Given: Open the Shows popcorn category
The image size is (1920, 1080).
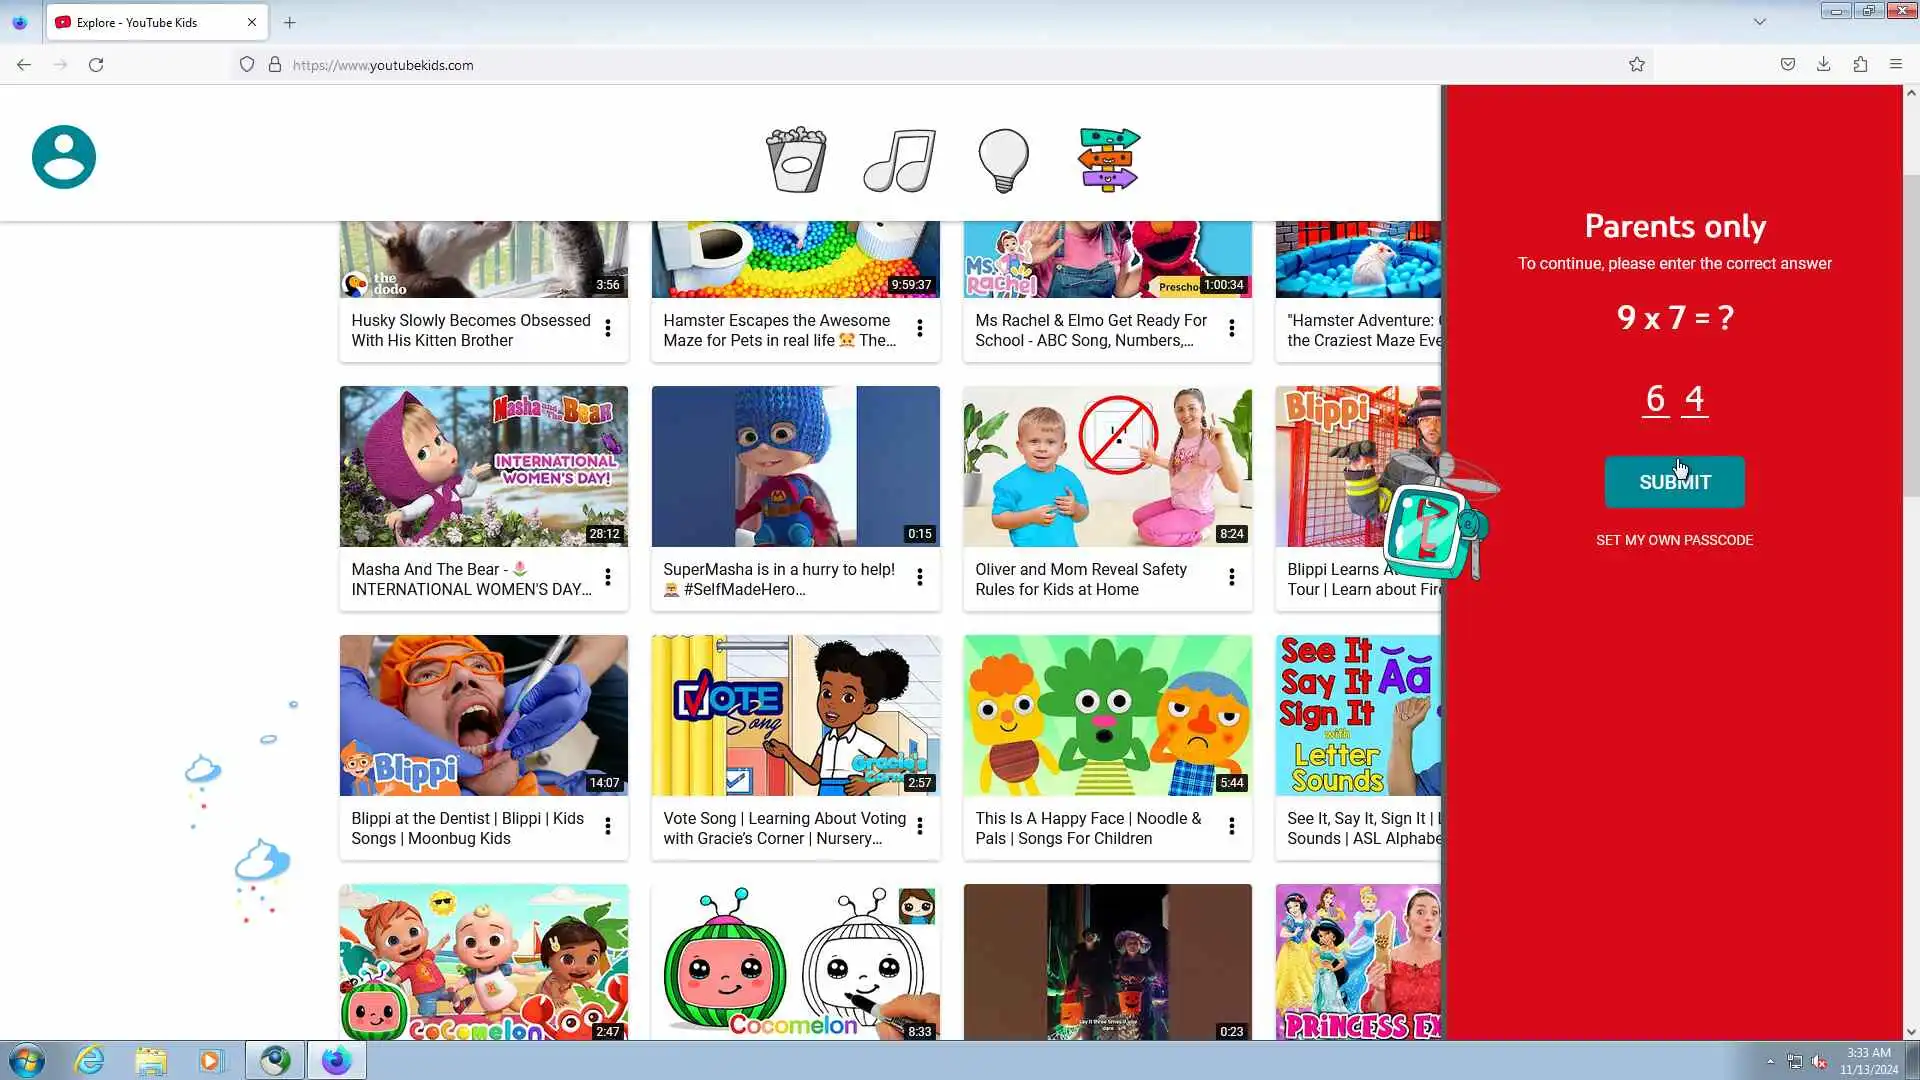Looking at the screenshot, I should pyautogui.click(x=796, y=159).
